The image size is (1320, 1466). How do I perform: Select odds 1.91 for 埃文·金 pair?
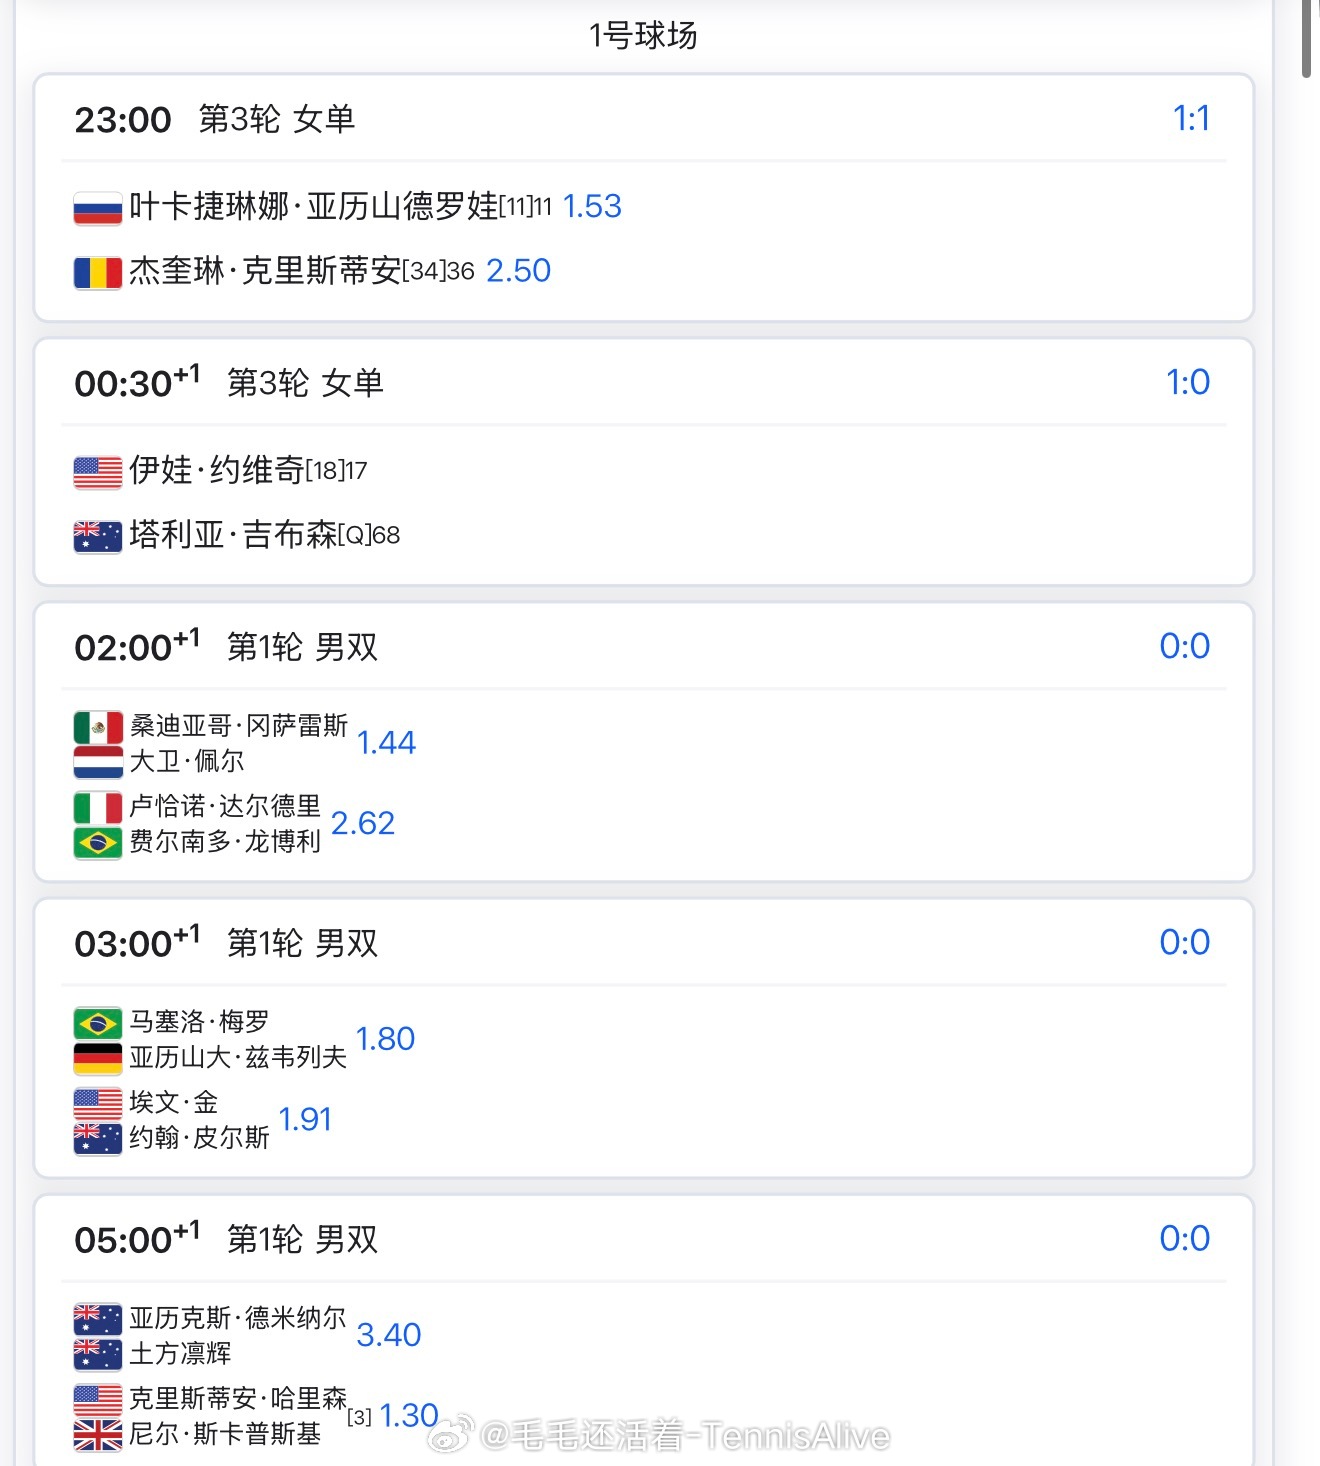tap(305, 1120)
